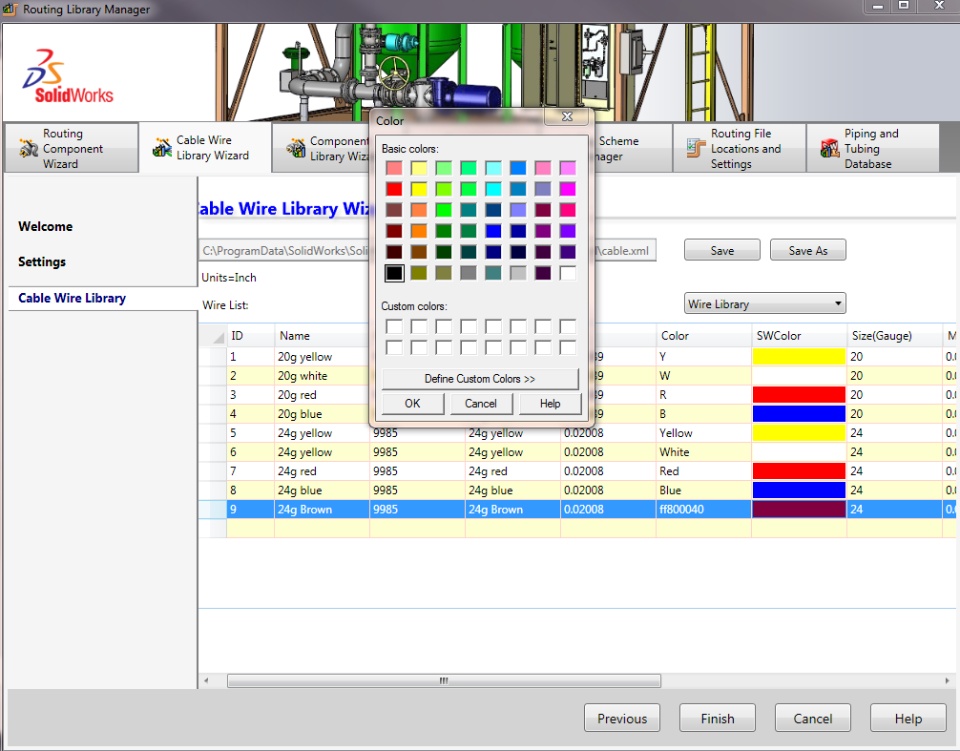Open Routing File Locations and Settings tab

(739, 148)
